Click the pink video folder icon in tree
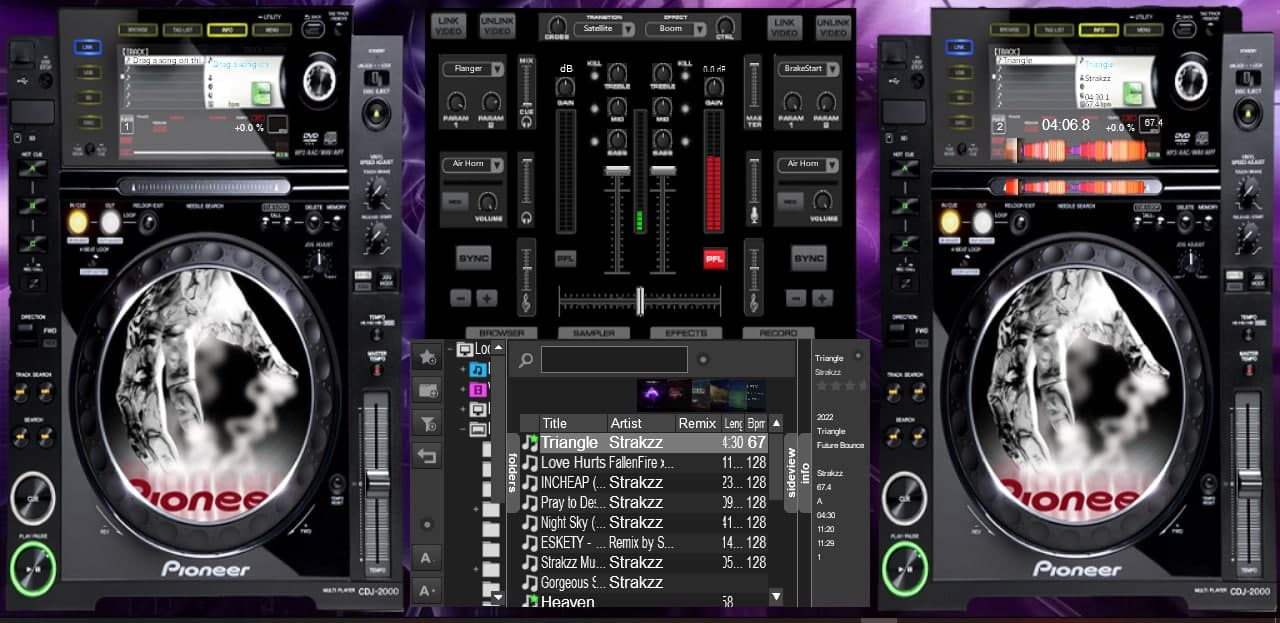The height and width of the screenshot is (623, 1280). click(478, 389)
